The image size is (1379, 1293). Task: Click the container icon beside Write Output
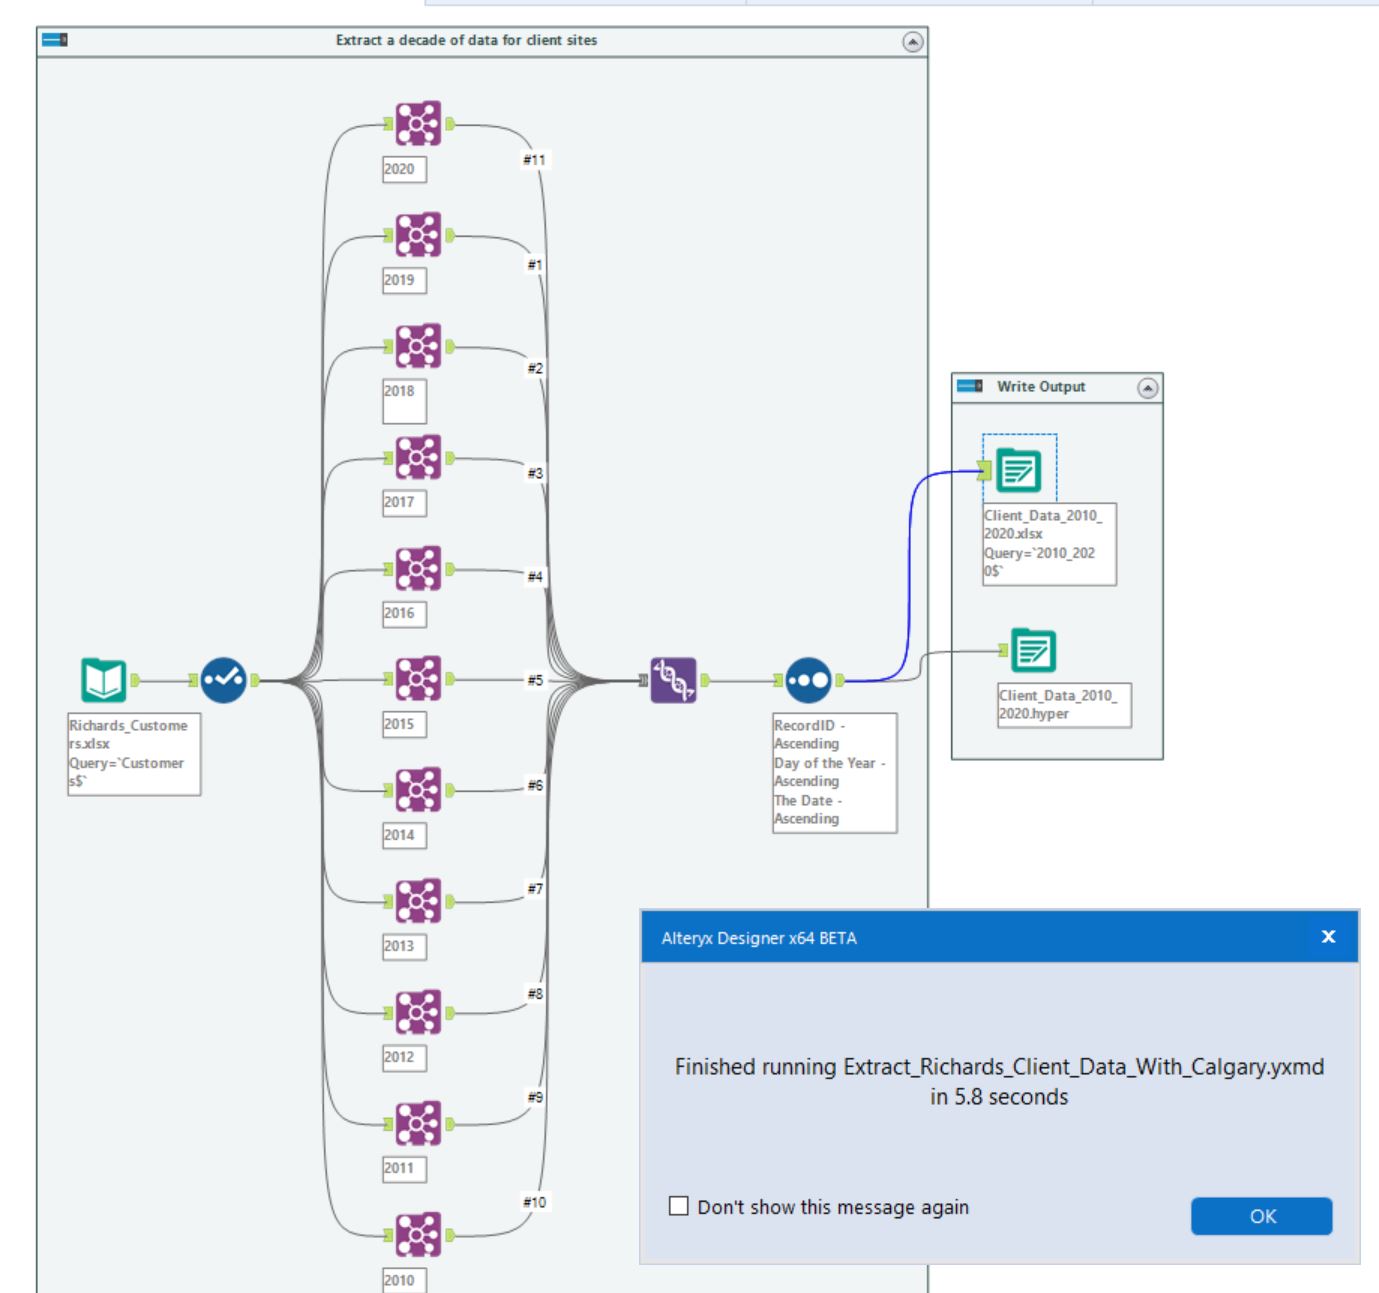click(970, 387)
